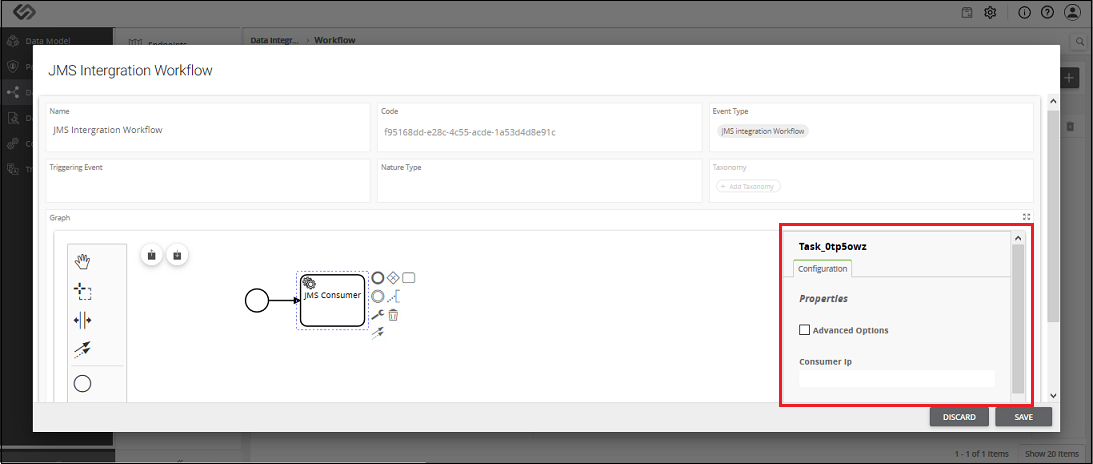Screen dimensions: 1093x464
Task: Open user profile avatar
Action: tap(1071, 13)
